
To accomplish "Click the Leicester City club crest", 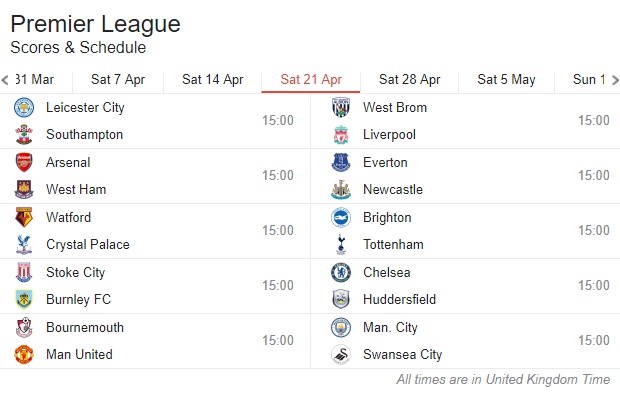I will (24, 108).
